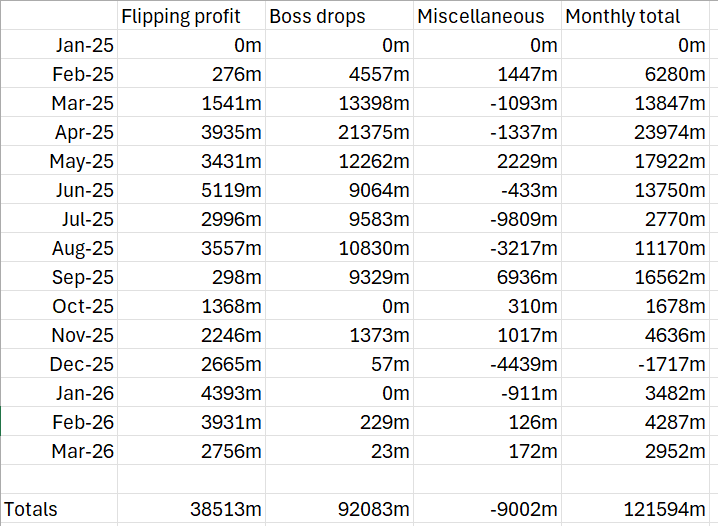Click the 2770m monthly total cell

(x=635, y=219)
